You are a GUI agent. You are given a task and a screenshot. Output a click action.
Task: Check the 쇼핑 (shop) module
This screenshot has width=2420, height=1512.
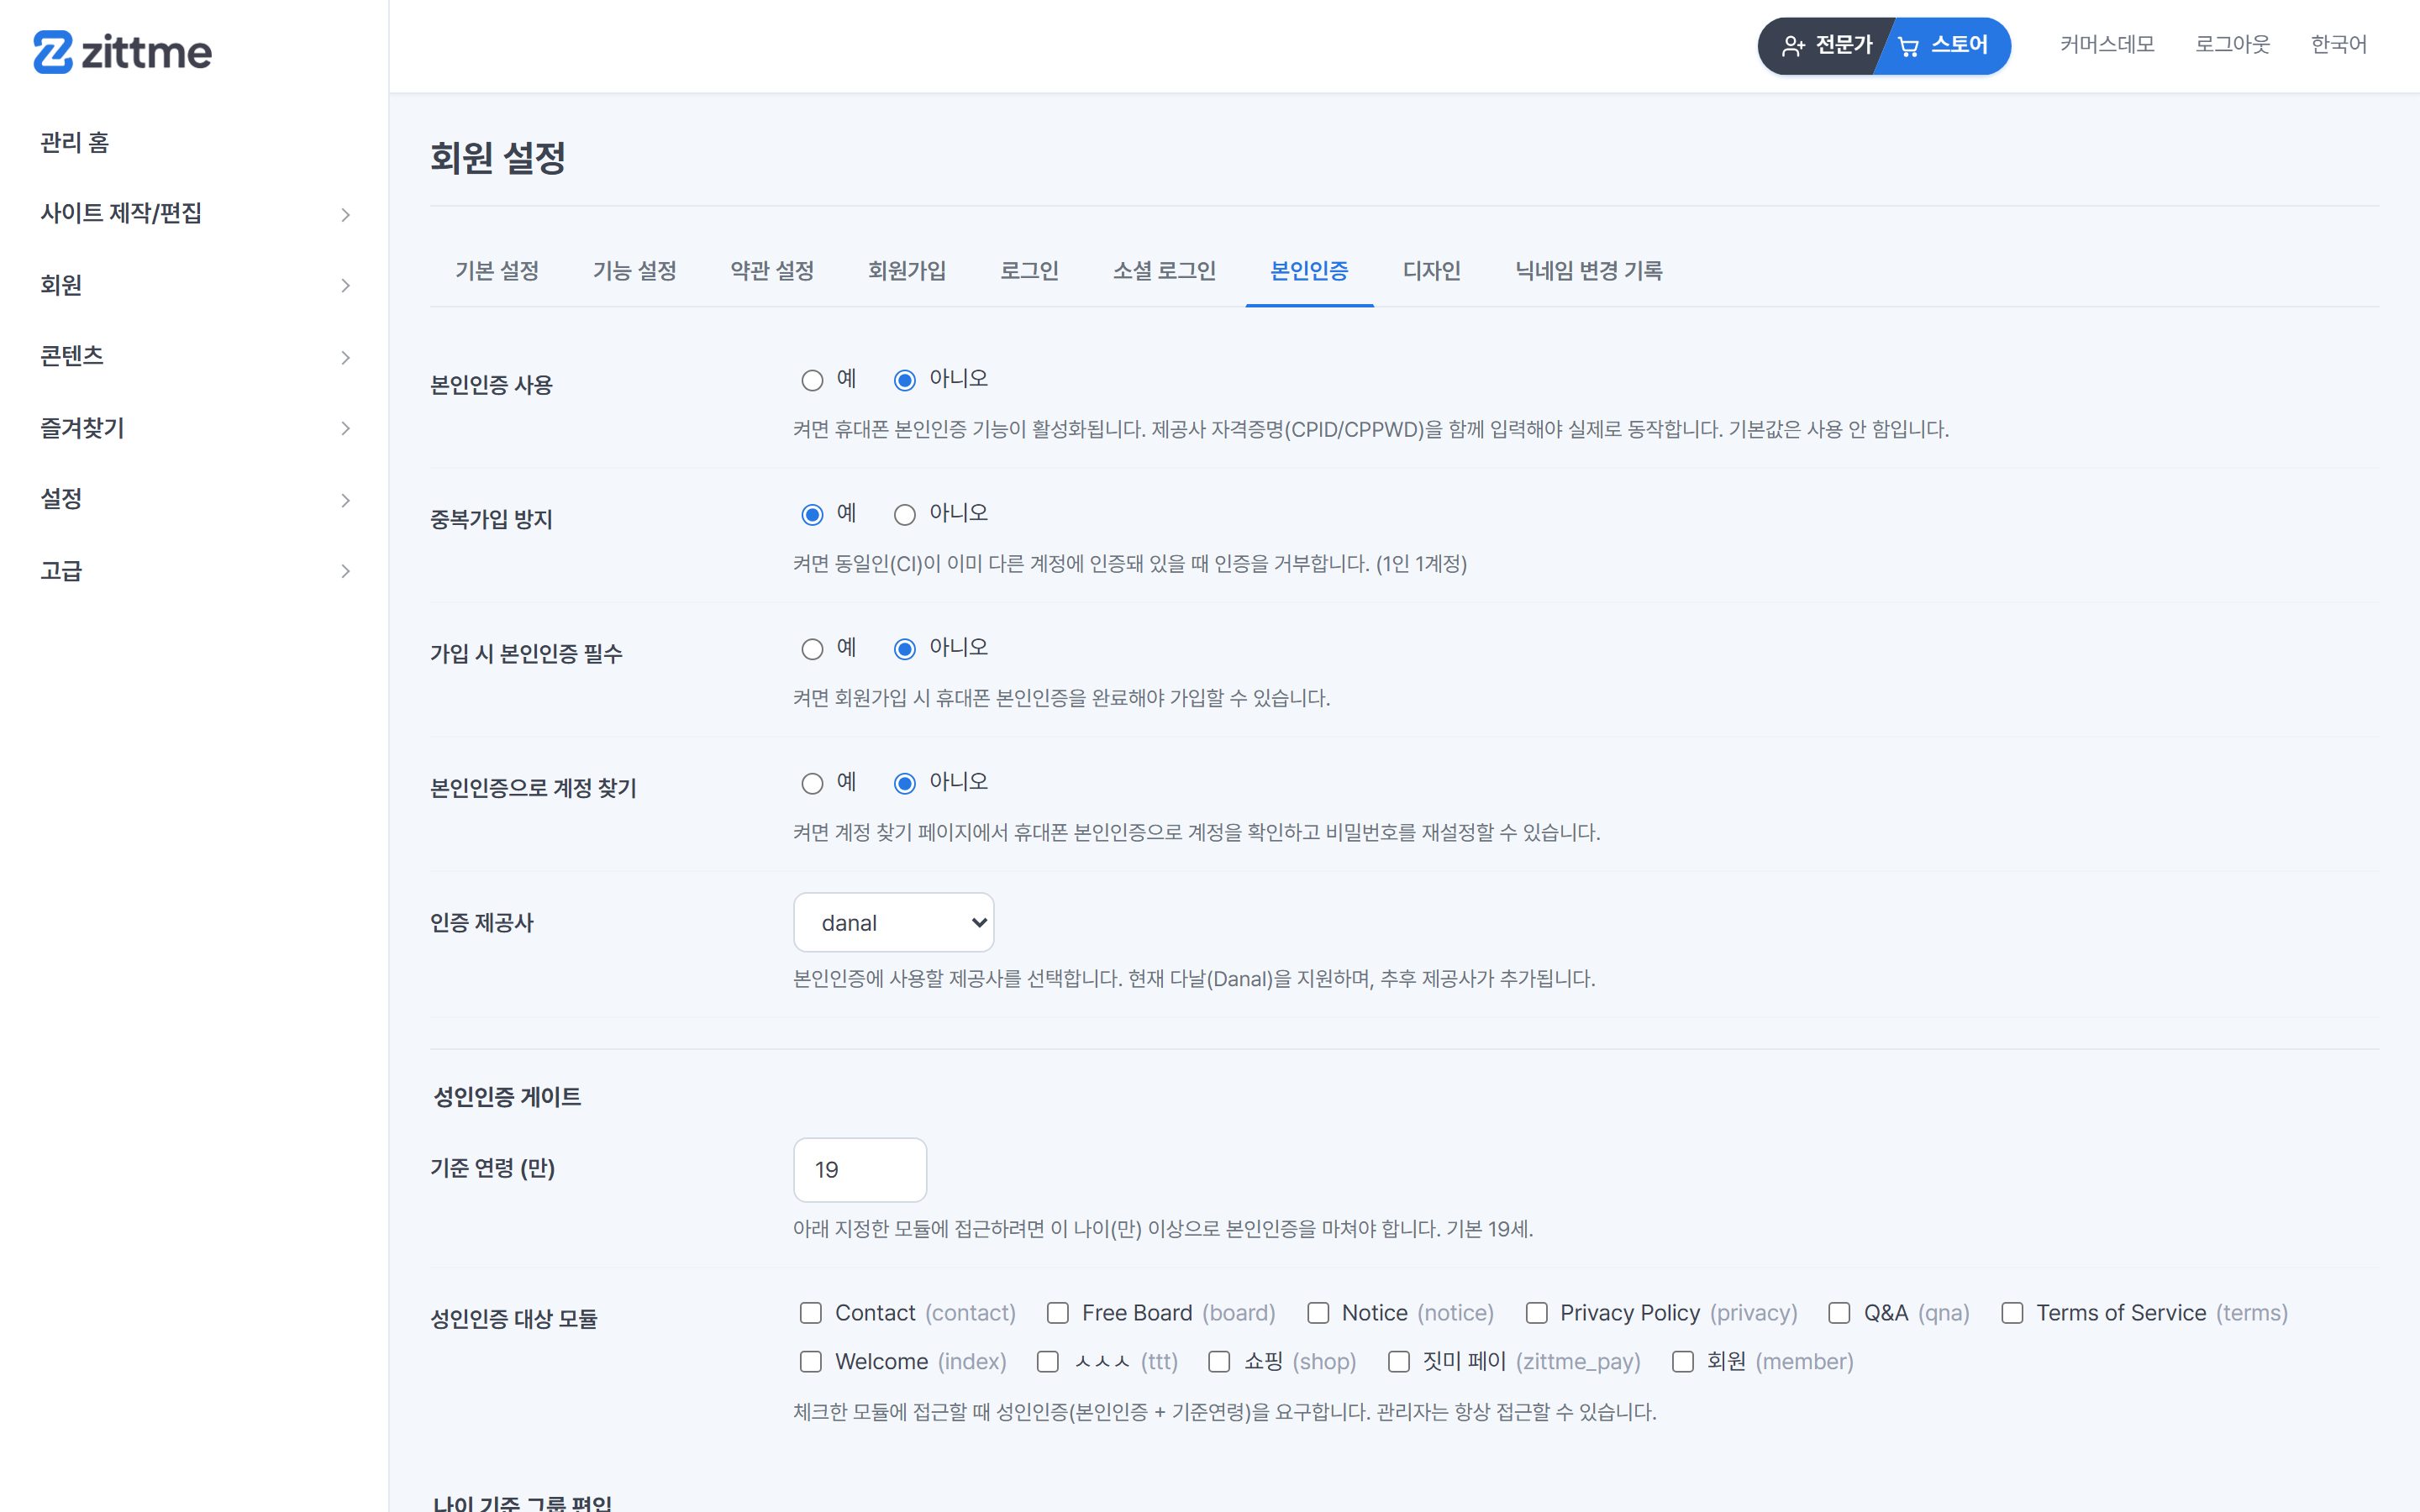click(x=1219, y=1362)
